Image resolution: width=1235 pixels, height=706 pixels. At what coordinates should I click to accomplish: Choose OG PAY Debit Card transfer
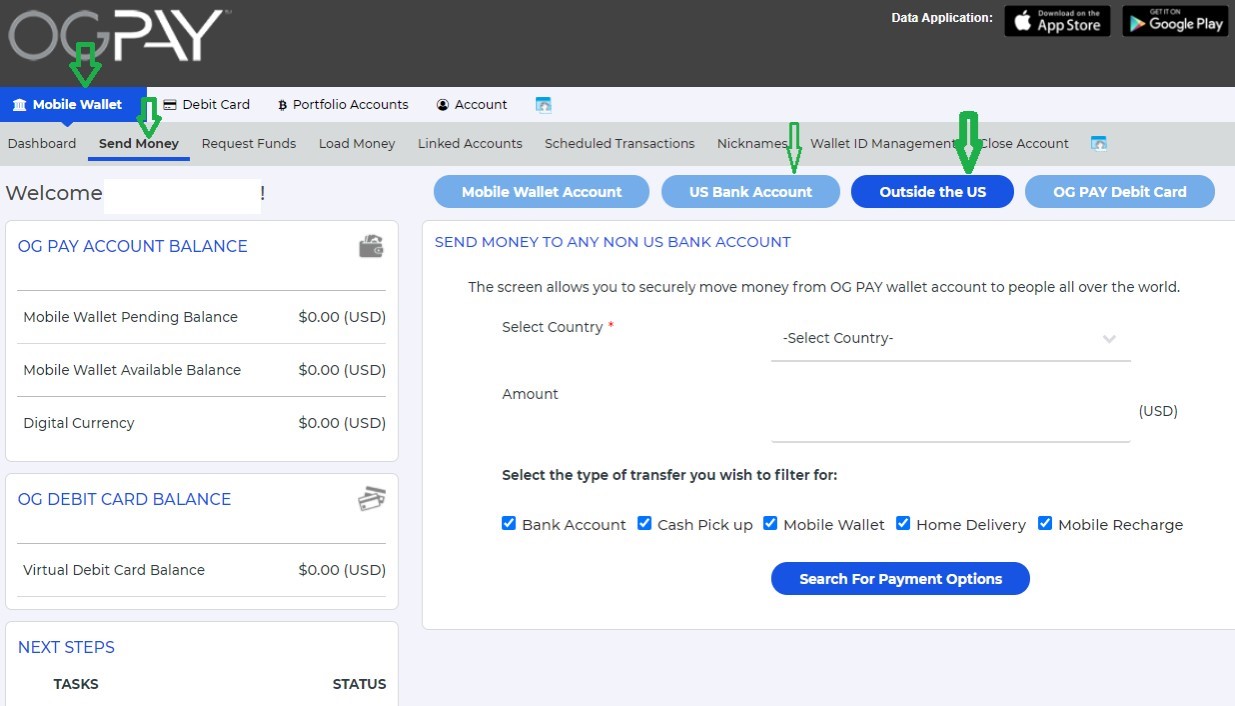pos(1120,192)
